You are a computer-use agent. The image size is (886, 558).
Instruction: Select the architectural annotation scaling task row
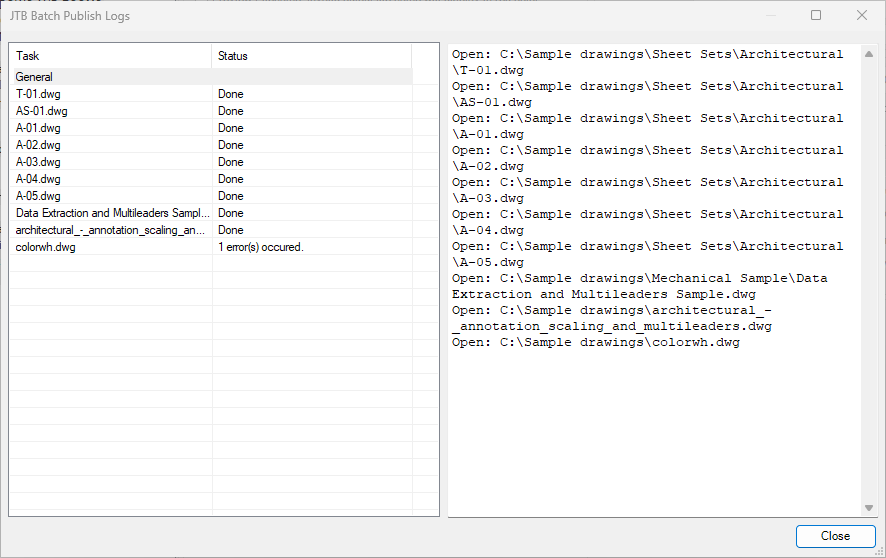(110, 230)
